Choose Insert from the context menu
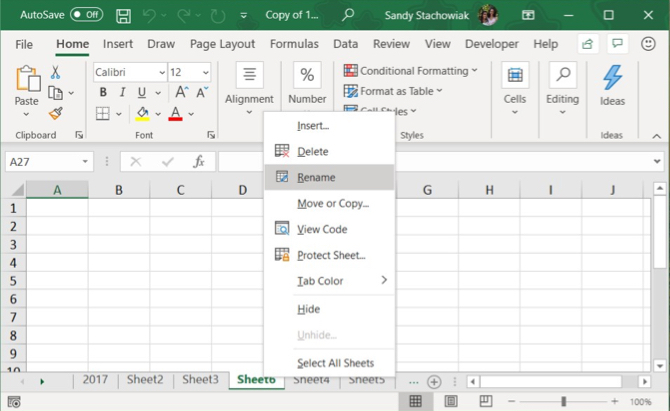 click(329, 126)
